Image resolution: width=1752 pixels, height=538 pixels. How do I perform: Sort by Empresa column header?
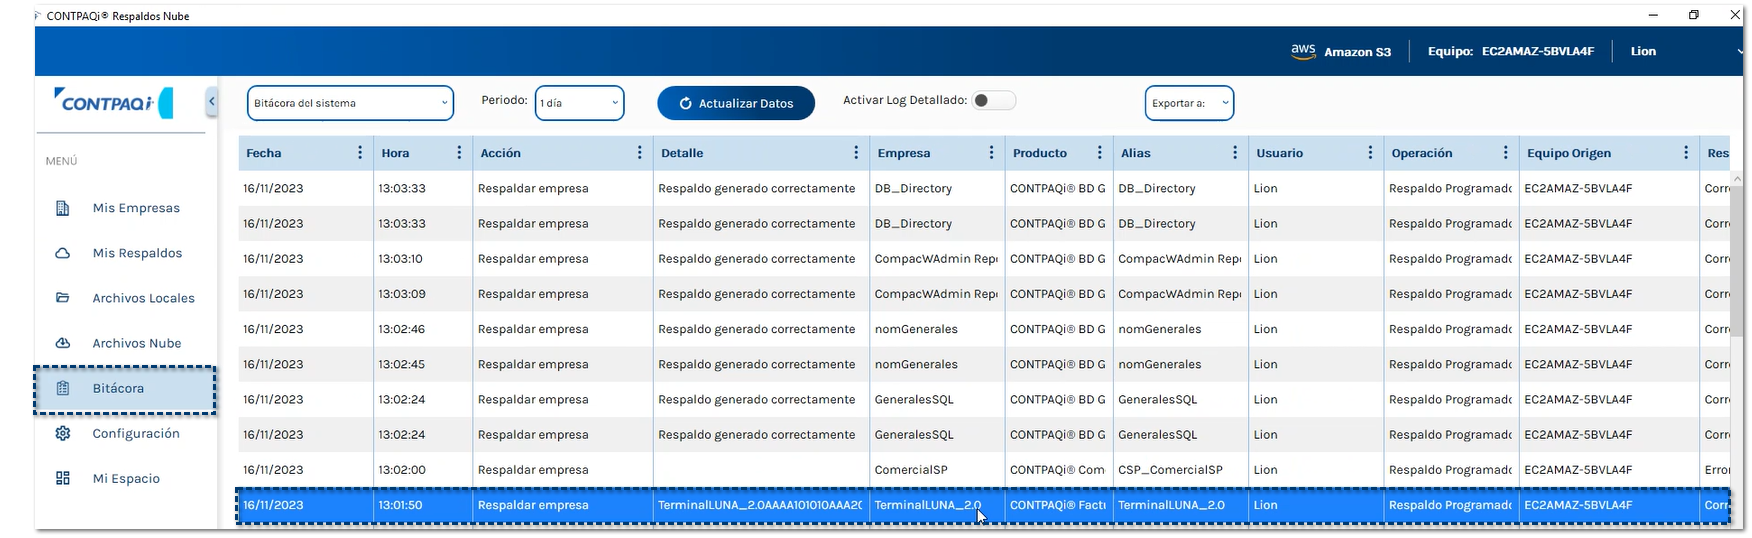(904, 153)
